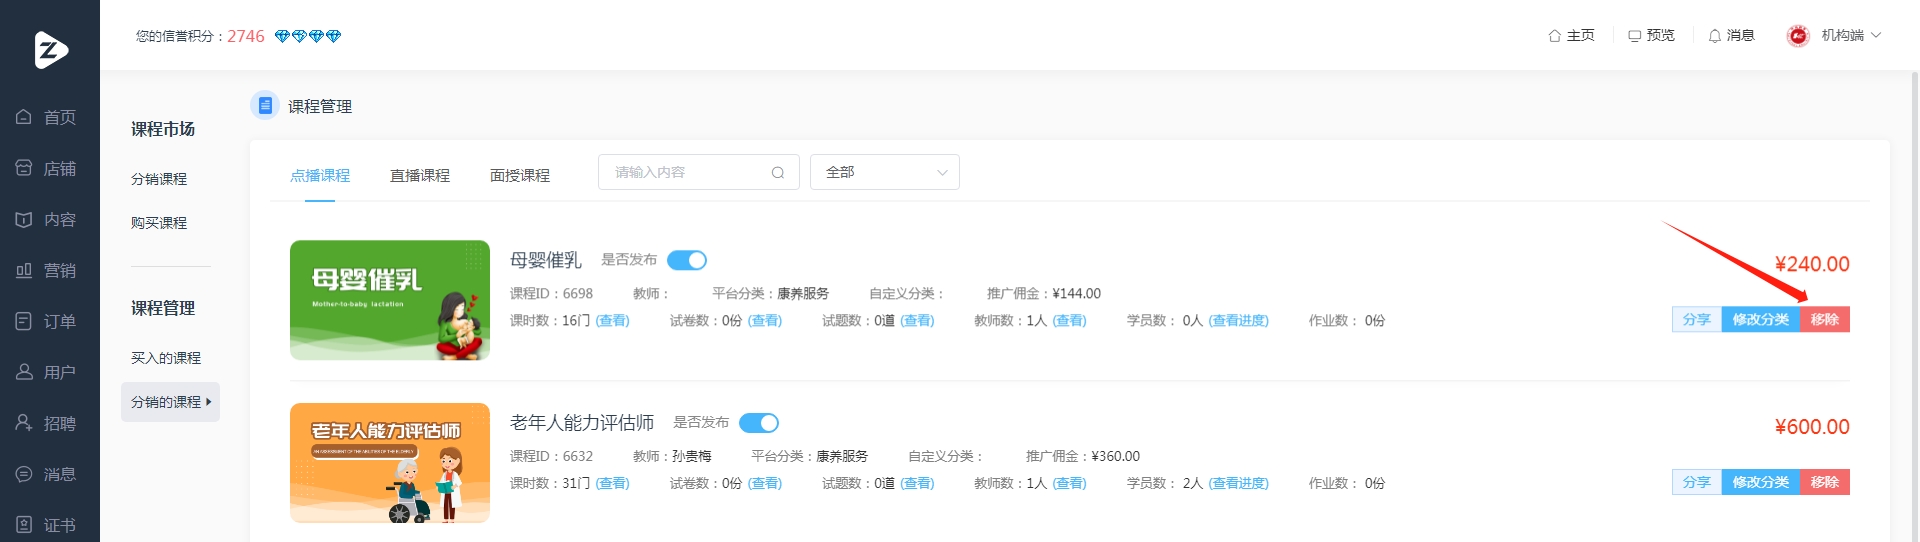The image size is (1920, 542).
Task: Click 分享 button for 母婴催乳
Action: 1697,320
